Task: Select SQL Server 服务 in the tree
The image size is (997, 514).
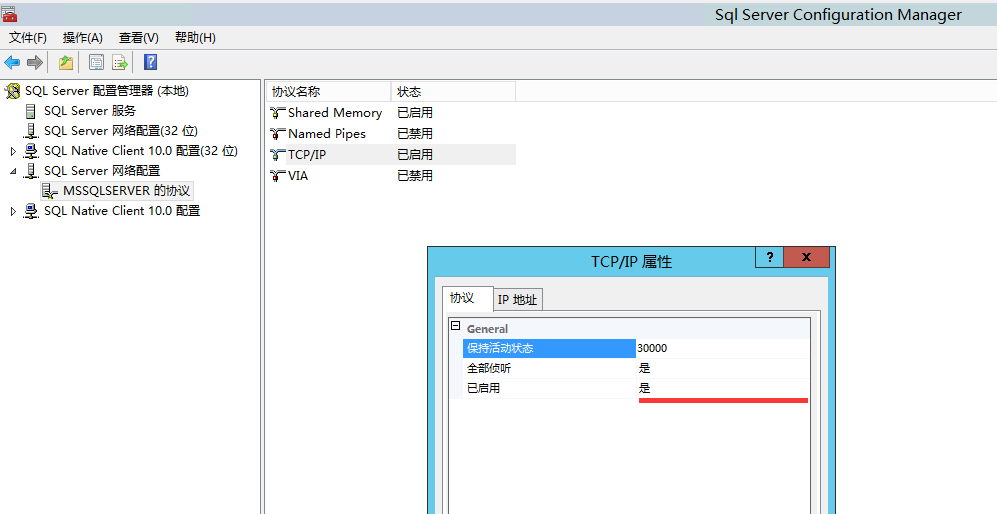Action: click(x=89, y=111)
